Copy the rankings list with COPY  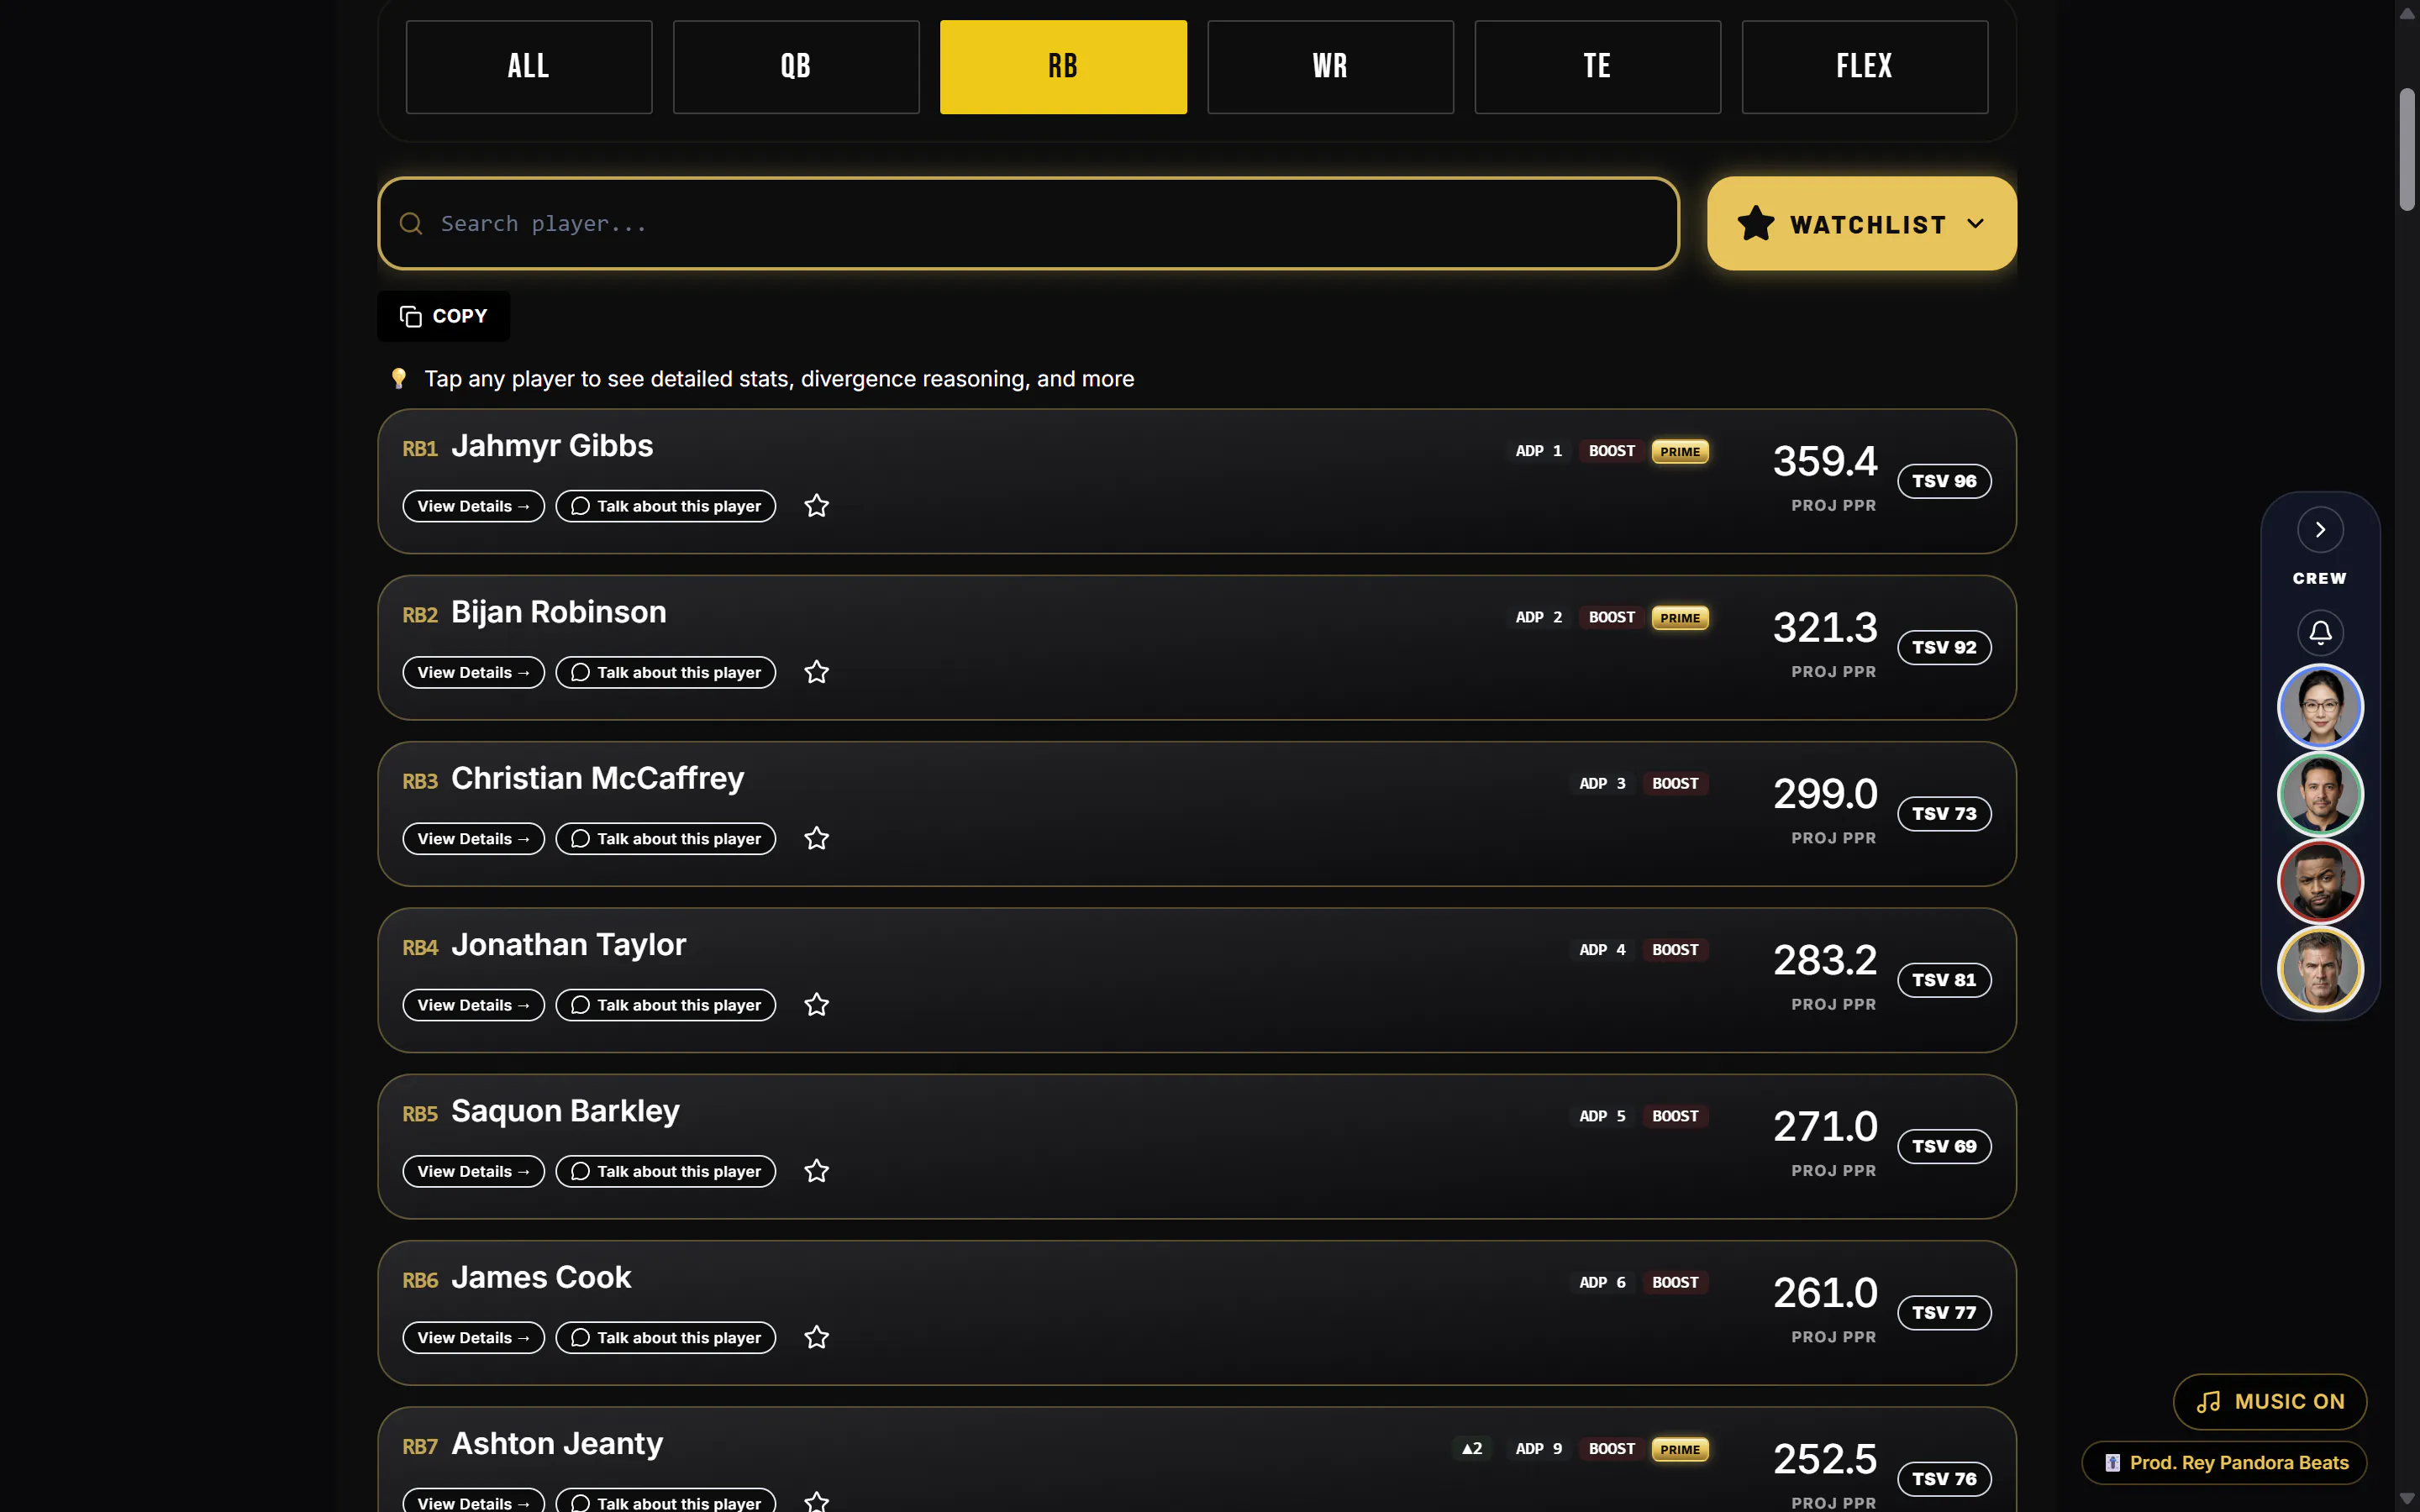[443, 316]
